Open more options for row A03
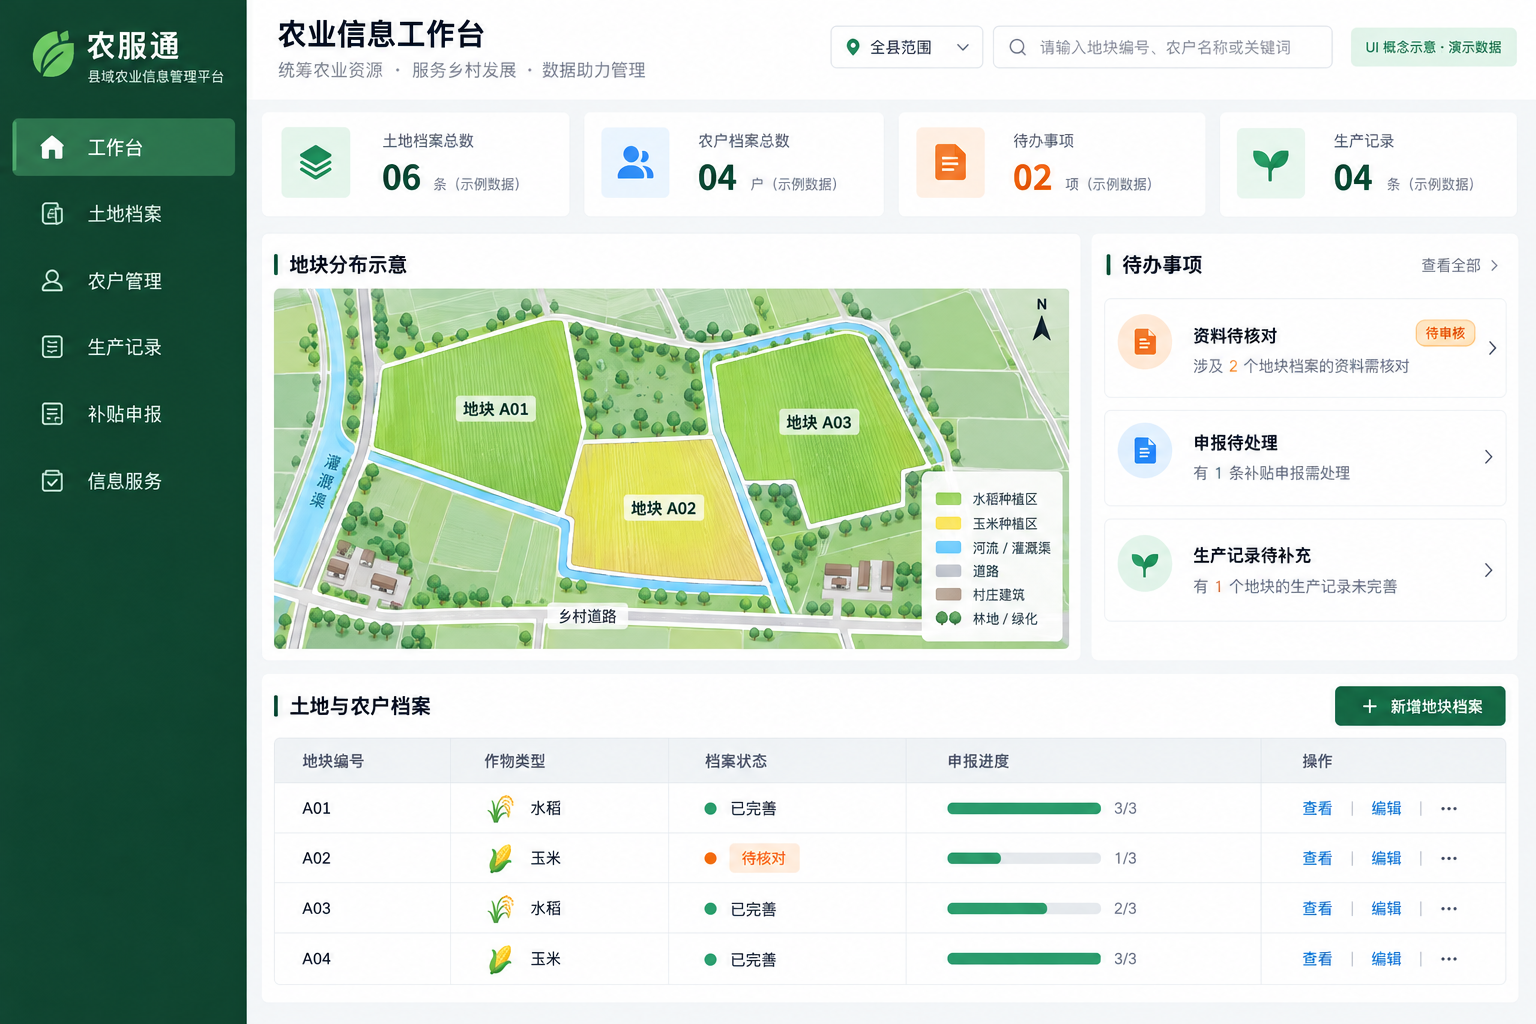The image size is (1536, 1024). coord(1449,908)
